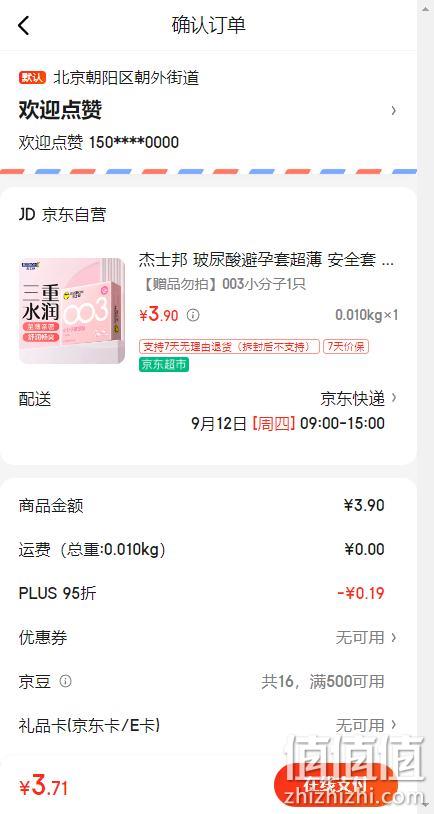Tap the info icon beside 京豆
Image resolution: width=434 pixels, height=814 pixels.
pos(65,681)
